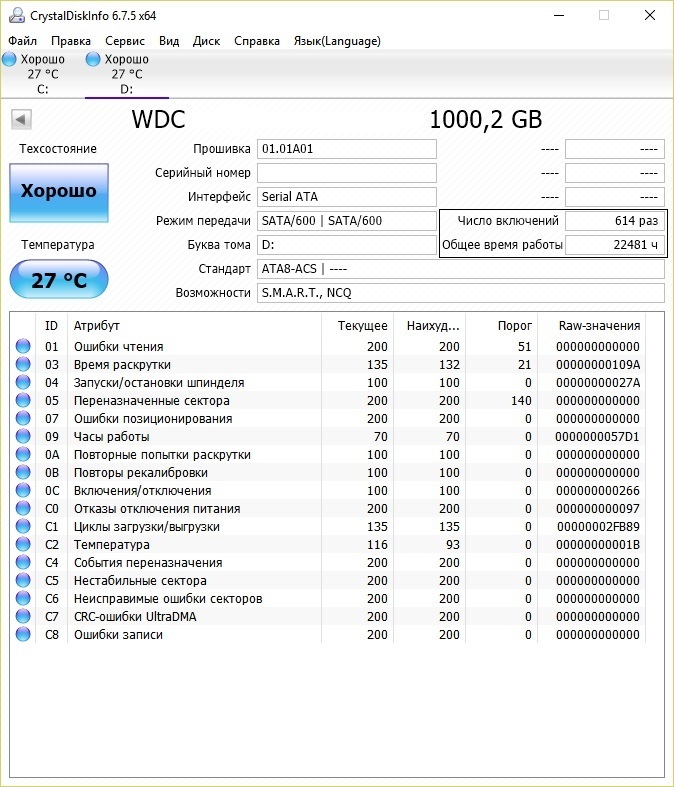Viewport: 674px width, 787px height.
Task: Click the status circle for Ошибки записи
Action: (23, 634)
